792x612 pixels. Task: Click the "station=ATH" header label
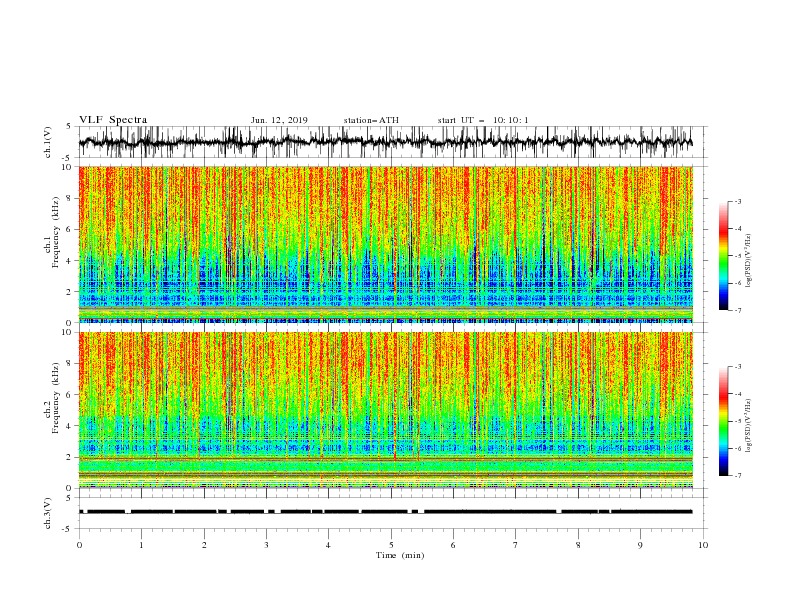(371, 120)
